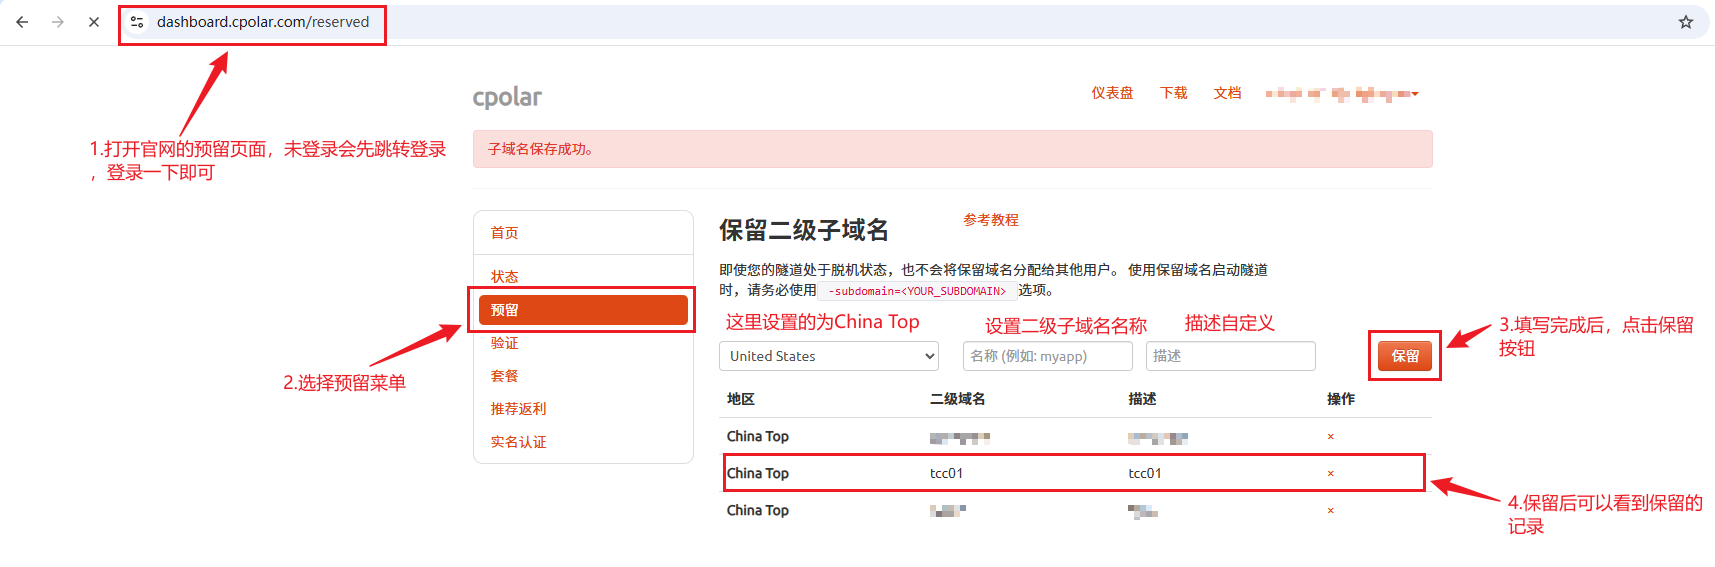Go to 状态 sidebar item

tap(504, 276)
